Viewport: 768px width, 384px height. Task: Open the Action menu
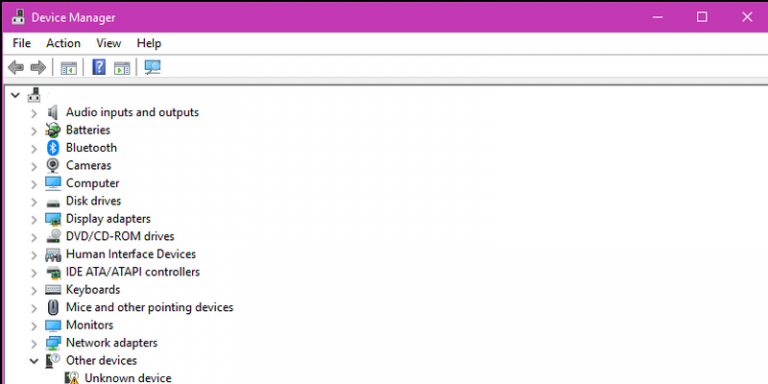(63, 43)
